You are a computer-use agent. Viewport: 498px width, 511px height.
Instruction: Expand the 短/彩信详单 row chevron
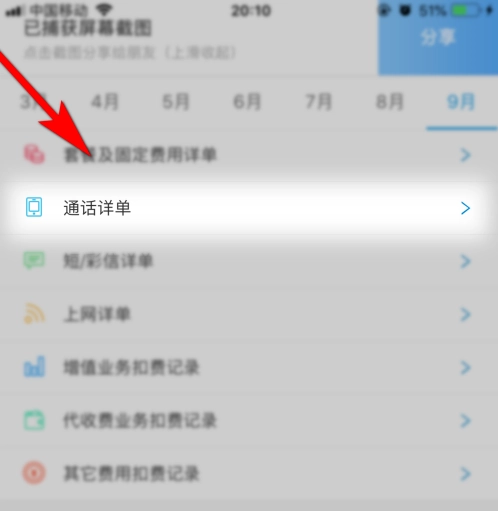point(465,261)
